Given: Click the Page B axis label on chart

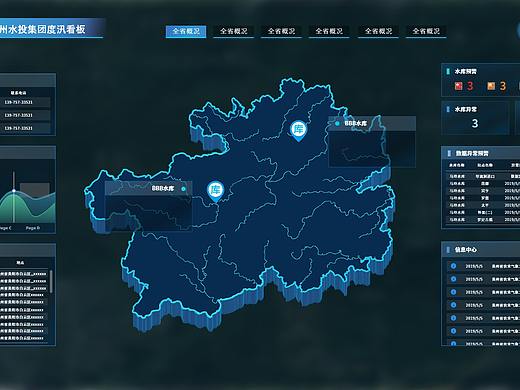Looking at the screenshot, I should pos(33,228).
